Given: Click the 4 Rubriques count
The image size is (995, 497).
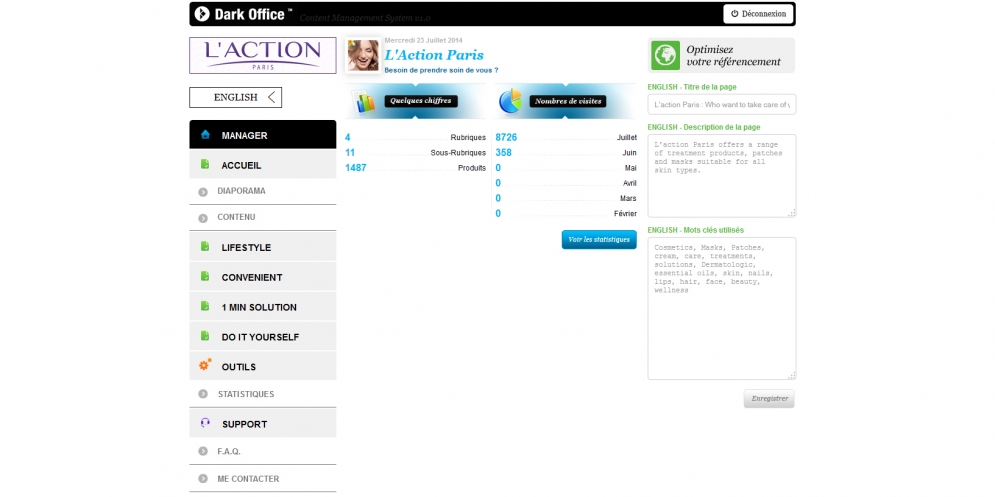Looking at the screenshot, I should coord(348,137).
